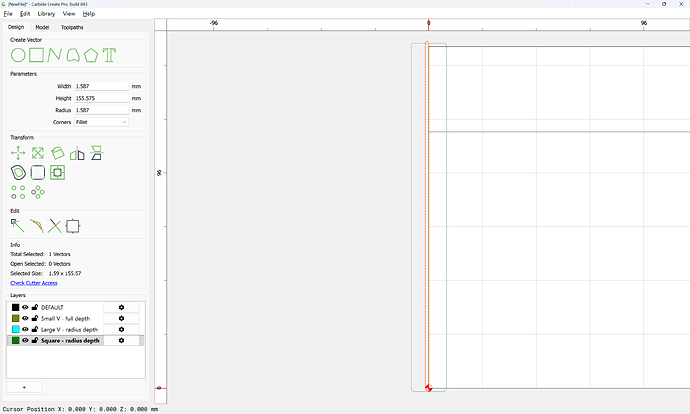Screen dimensions: 690x414
Task: Hide the Small V - full depth layer
Action: (25, 319)
